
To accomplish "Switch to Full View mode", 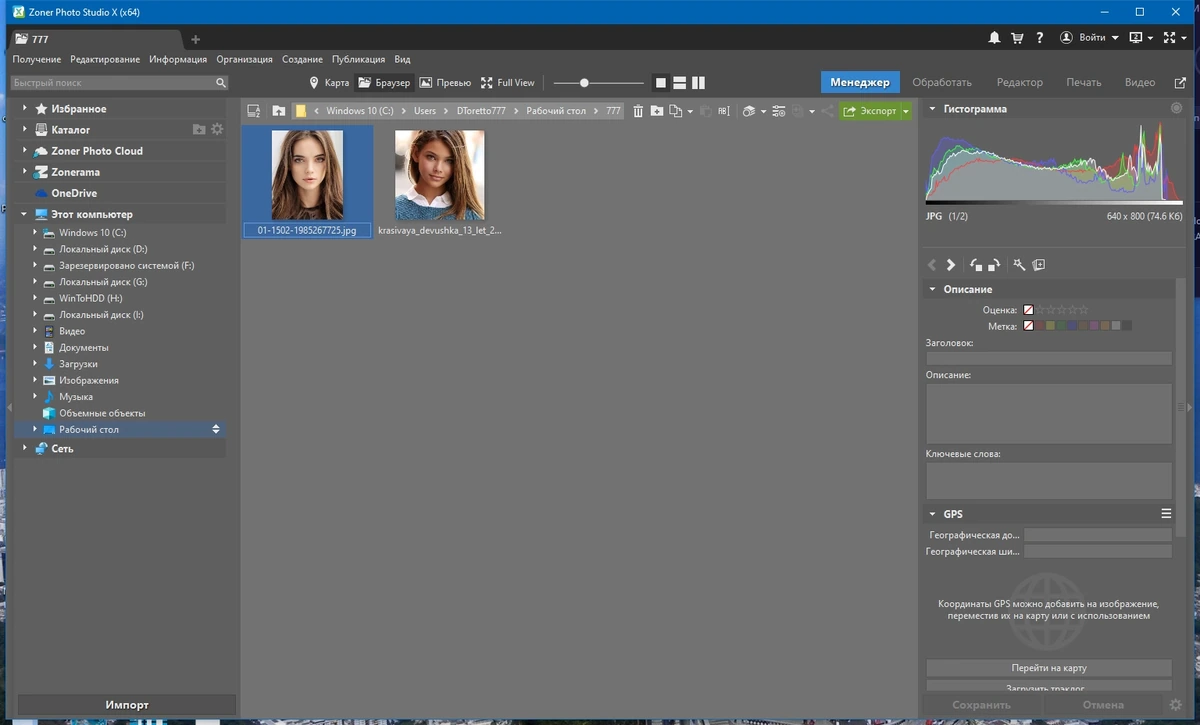I will pos(508,83).
